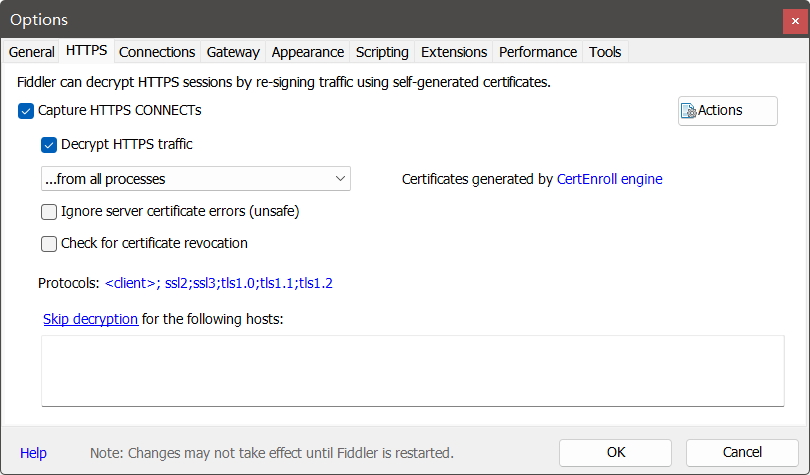Uncheck Capture HTTPS CONNECTs

click(x=26, y=111)
